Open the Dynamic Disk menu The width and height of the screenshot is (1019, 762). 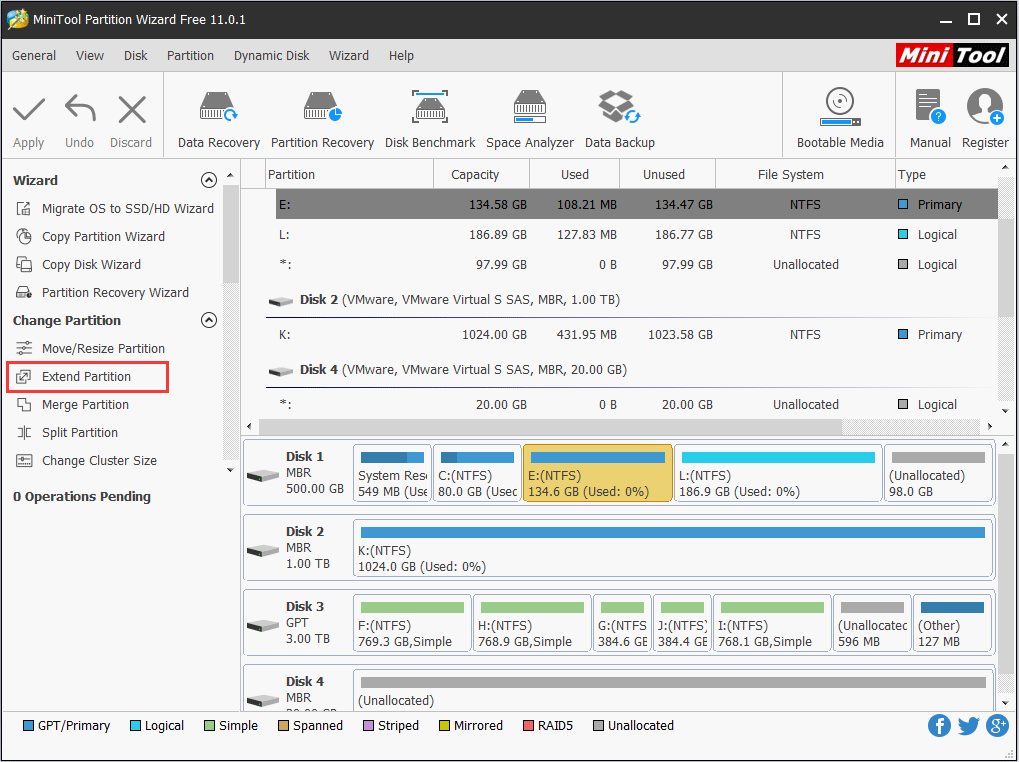click(272, 56)
